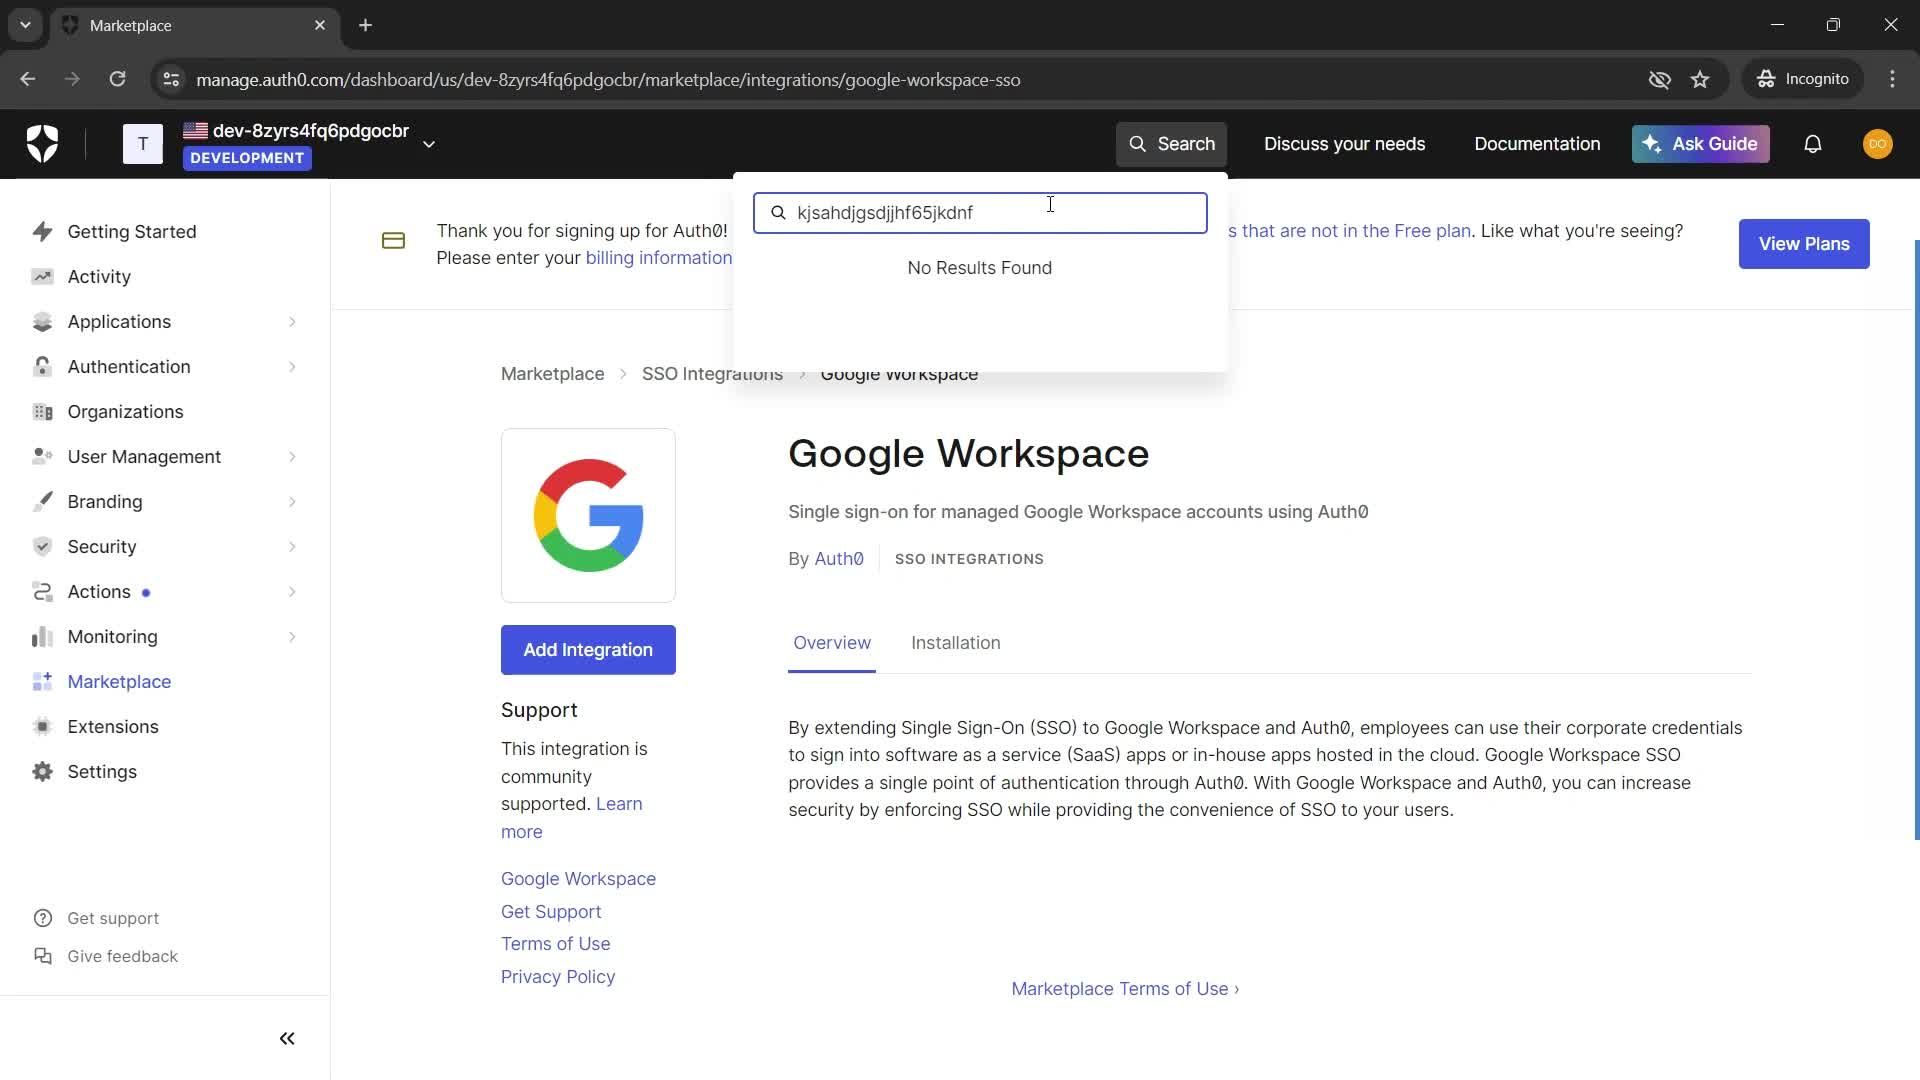Go back with browser back arrow
Image resolution: width=1920 pixels, height=1080 pixels.
click(x=28, y=79)
